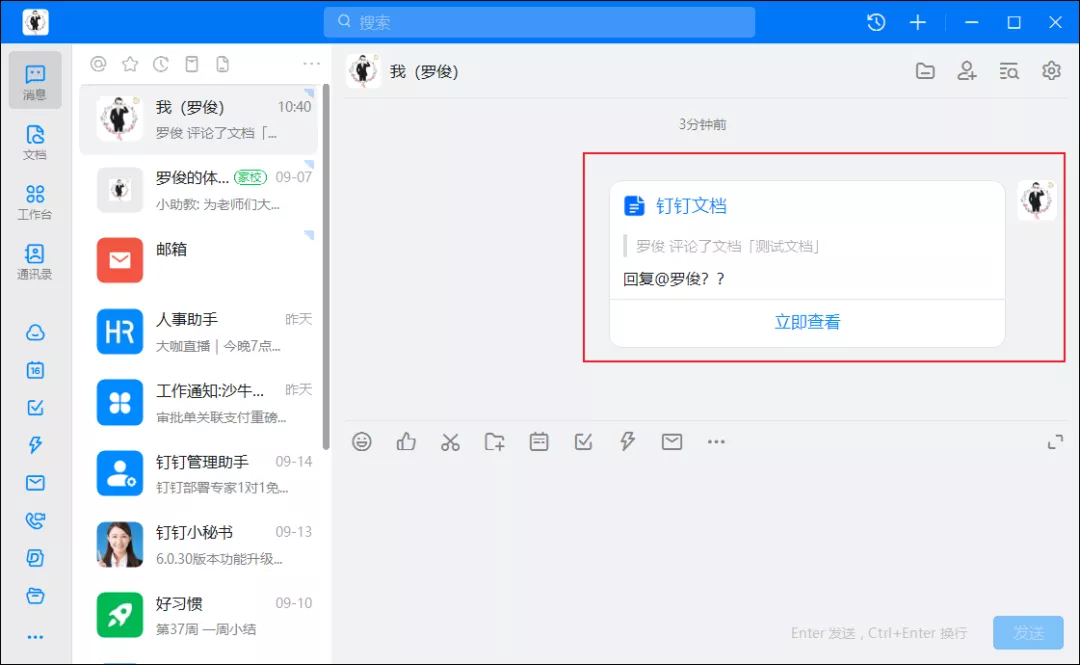Click the schedule calendar icon in chat toolbar
This screenshot has width=1080, height=665.
point(539,442)
